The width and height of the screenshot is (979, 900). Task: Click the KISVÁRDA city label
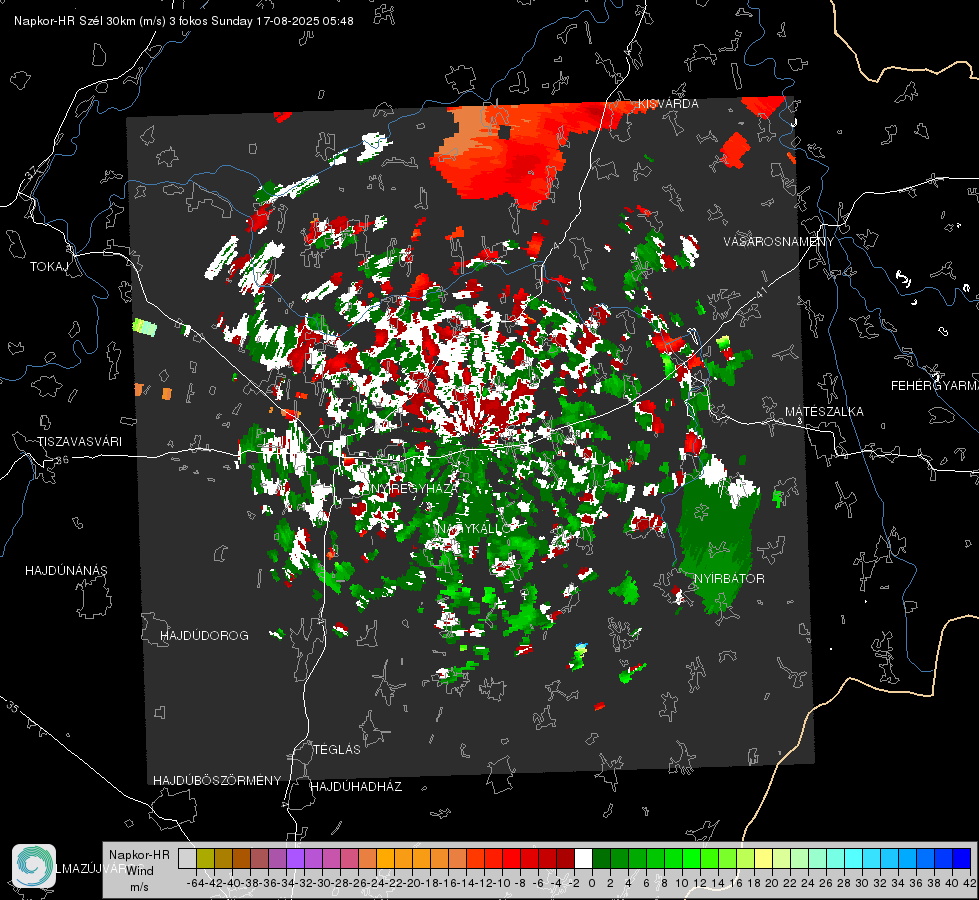coord(668,104)
